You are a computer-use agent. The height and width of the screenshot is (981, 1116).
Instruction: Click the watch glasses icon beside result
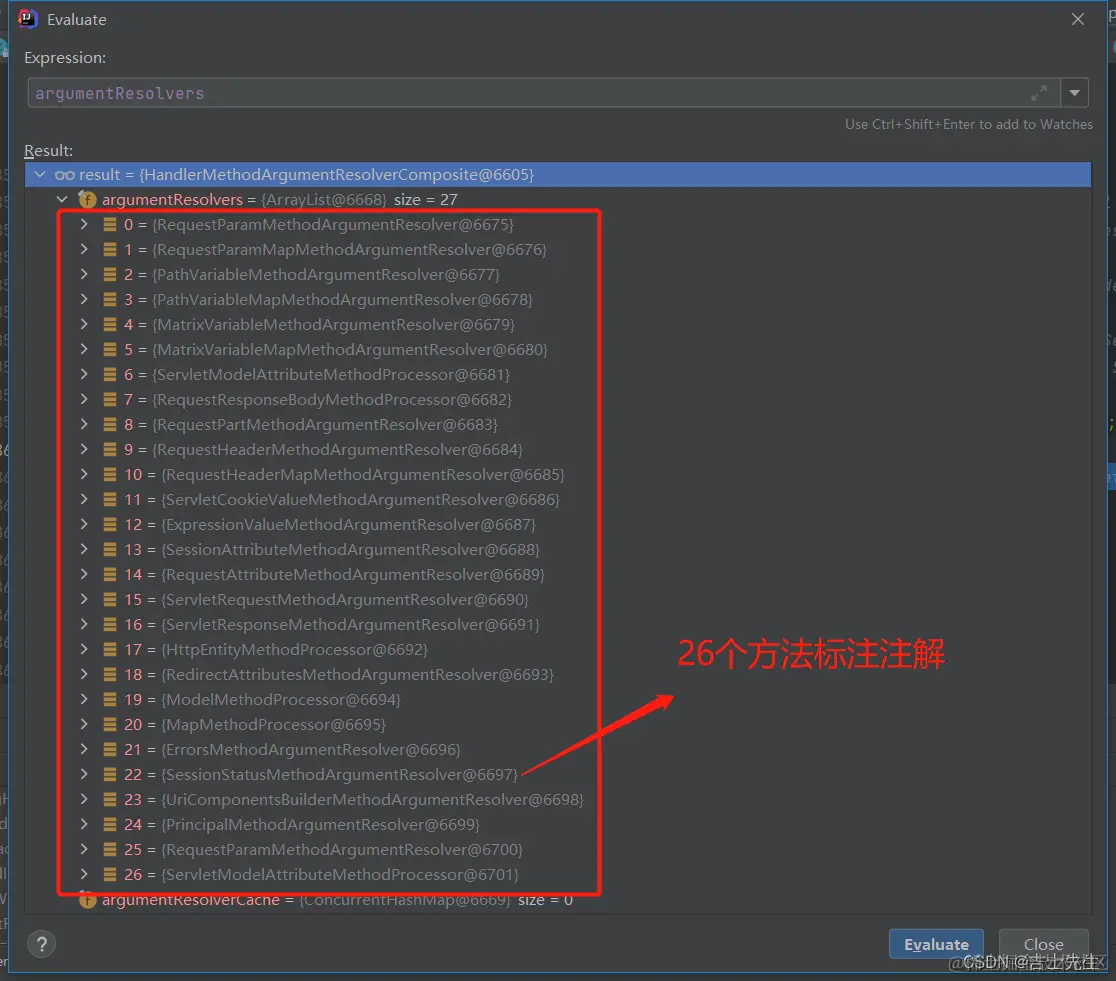tap(65, 174)
